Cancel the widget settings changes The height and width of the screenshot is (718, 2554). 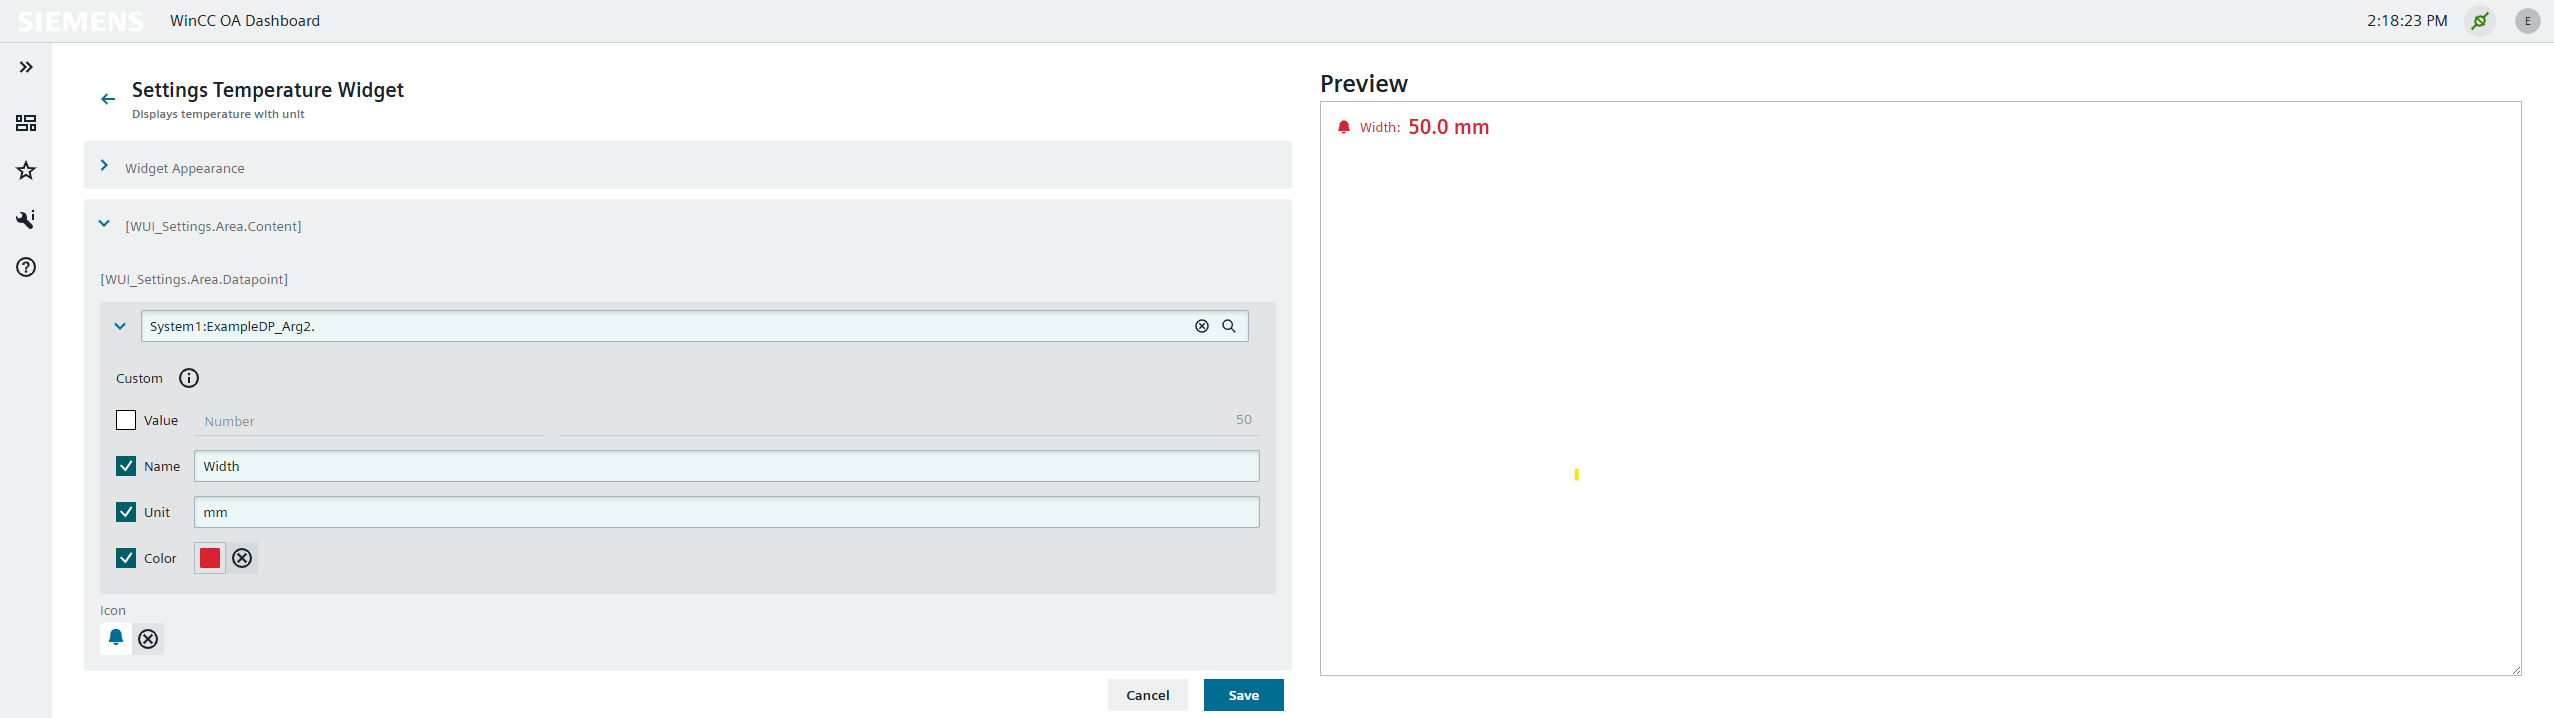[x=1147, y=695]
